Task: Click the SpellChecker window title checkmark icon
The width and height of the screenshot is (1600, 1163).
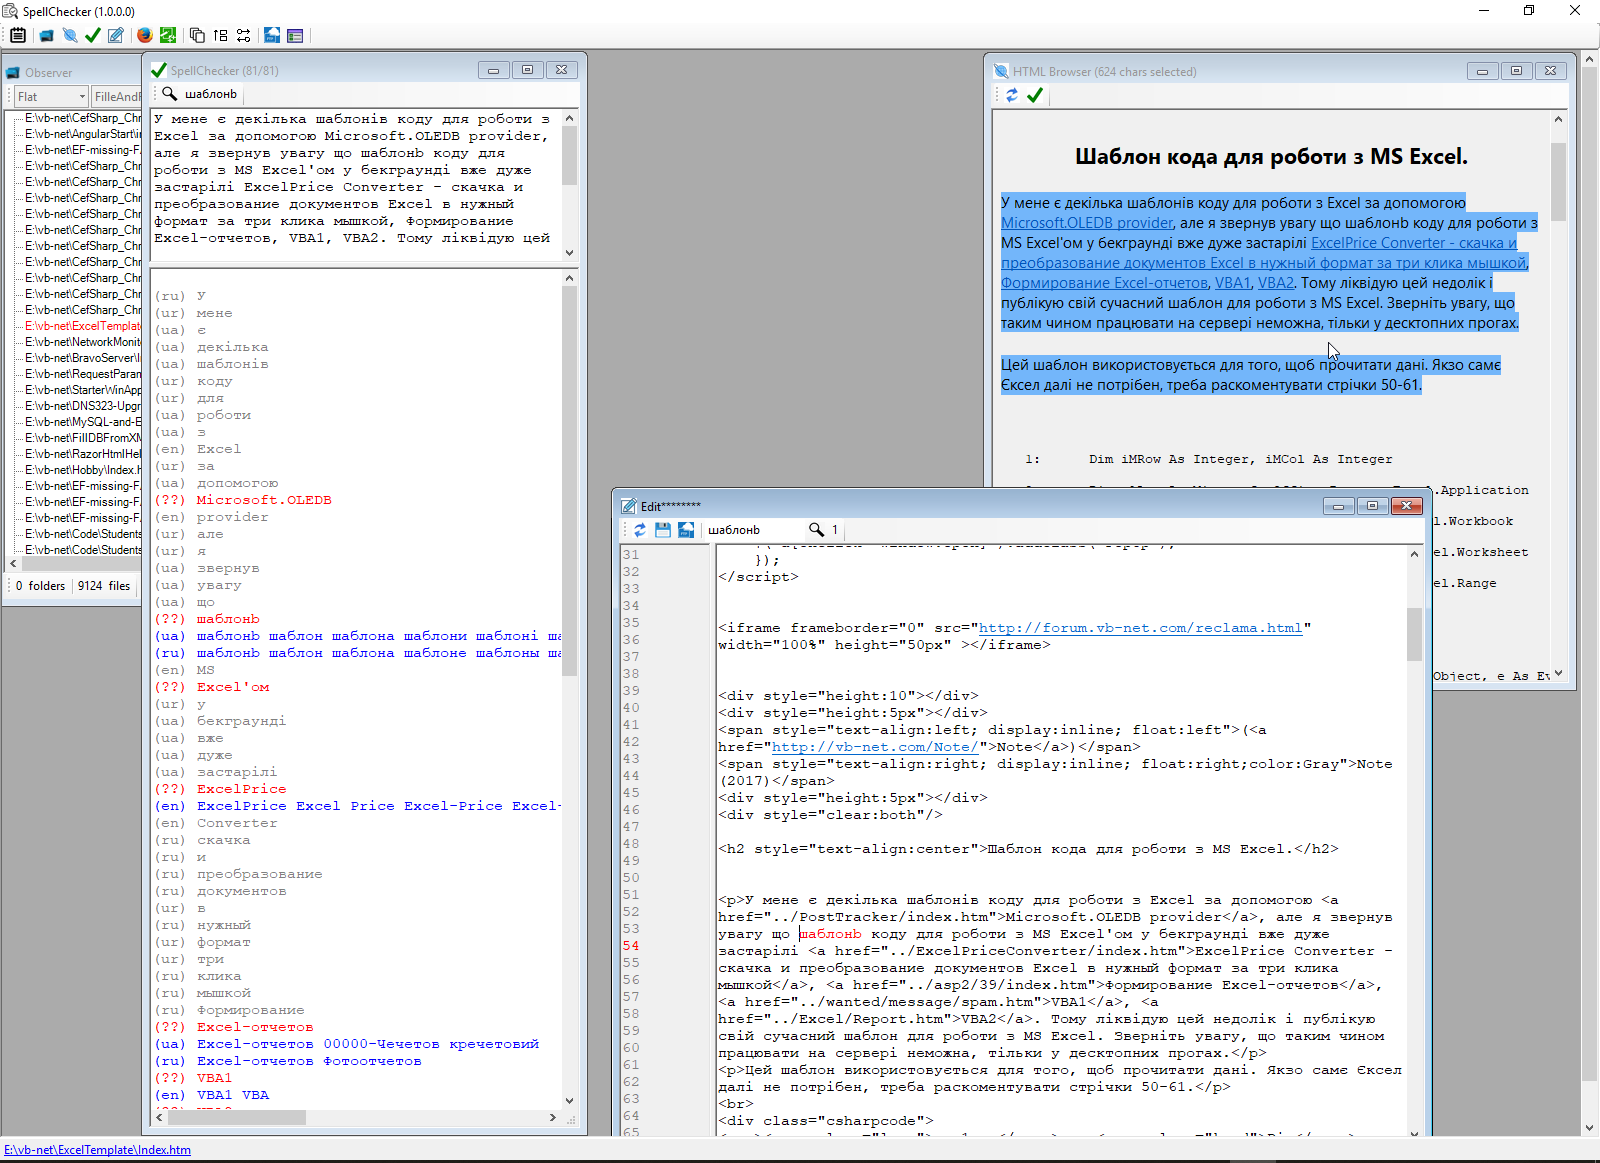Action: [x=158, y=70]
